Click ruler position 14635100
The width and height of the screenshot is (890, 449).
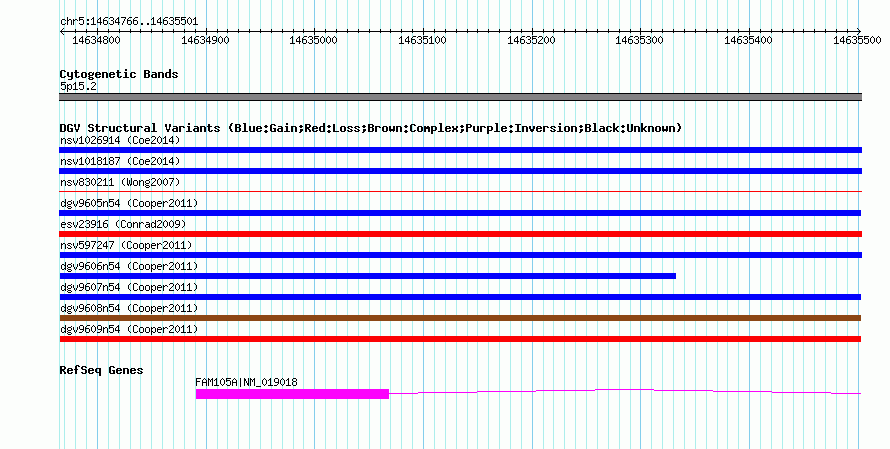point(422,40)
